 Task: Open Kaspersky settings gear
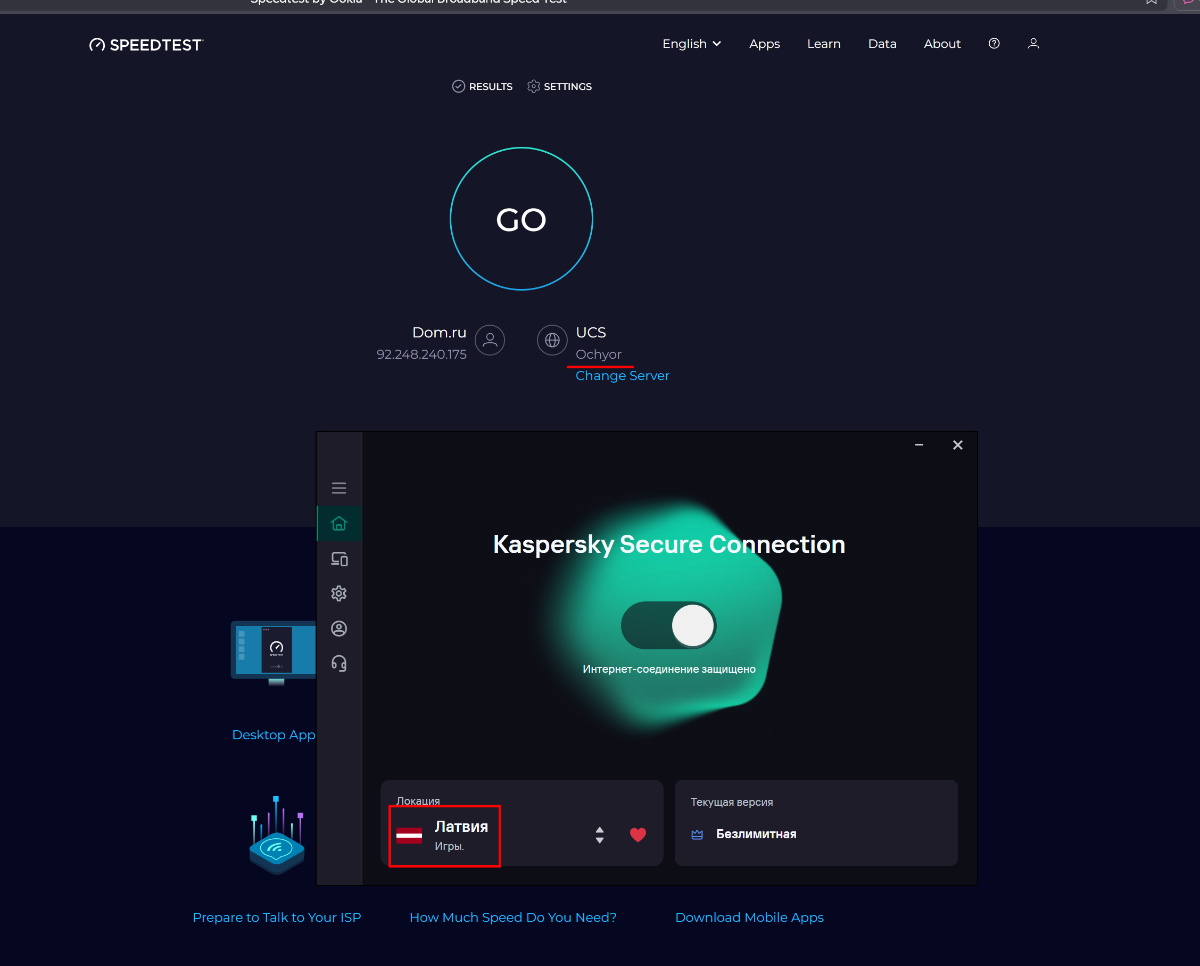339,594
